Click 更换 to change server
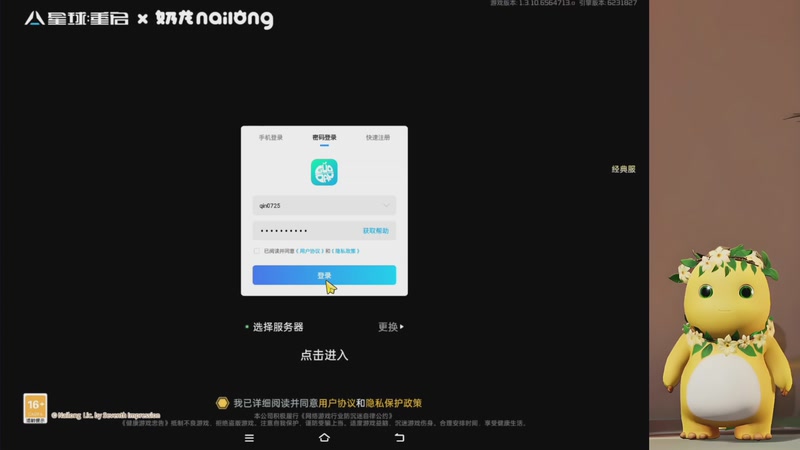This screenshot has width=800, height=450. tap(391, 327)
